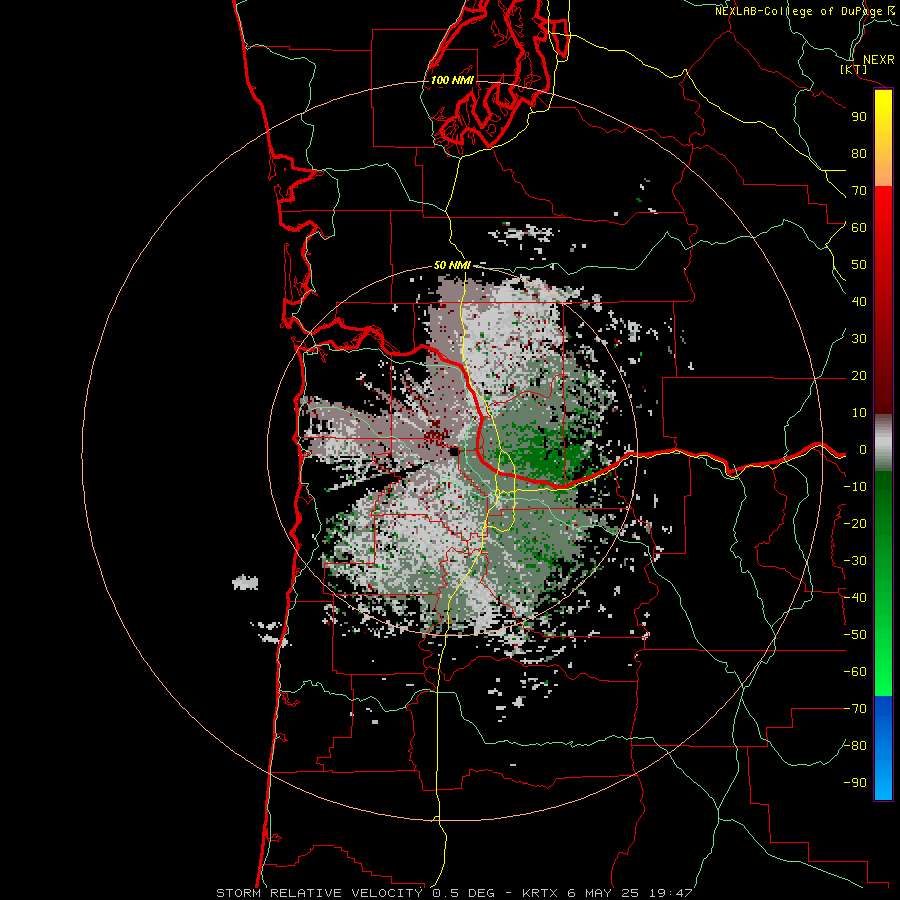Click the positive 50 value on the scale
The image size is (900, 900).
point(859,265)
